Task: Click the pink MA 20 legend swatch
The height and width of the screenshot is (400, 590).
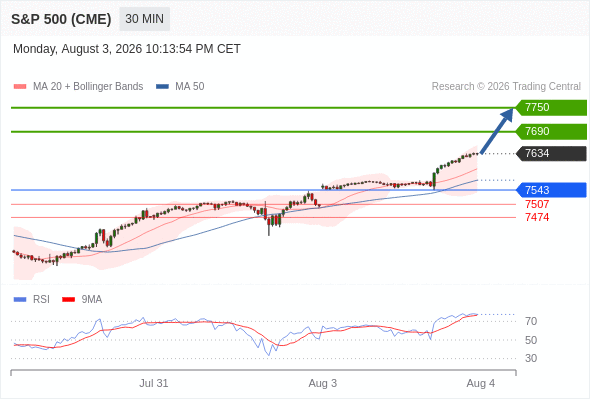Action: pyautogui.click(x=20, y=87)
